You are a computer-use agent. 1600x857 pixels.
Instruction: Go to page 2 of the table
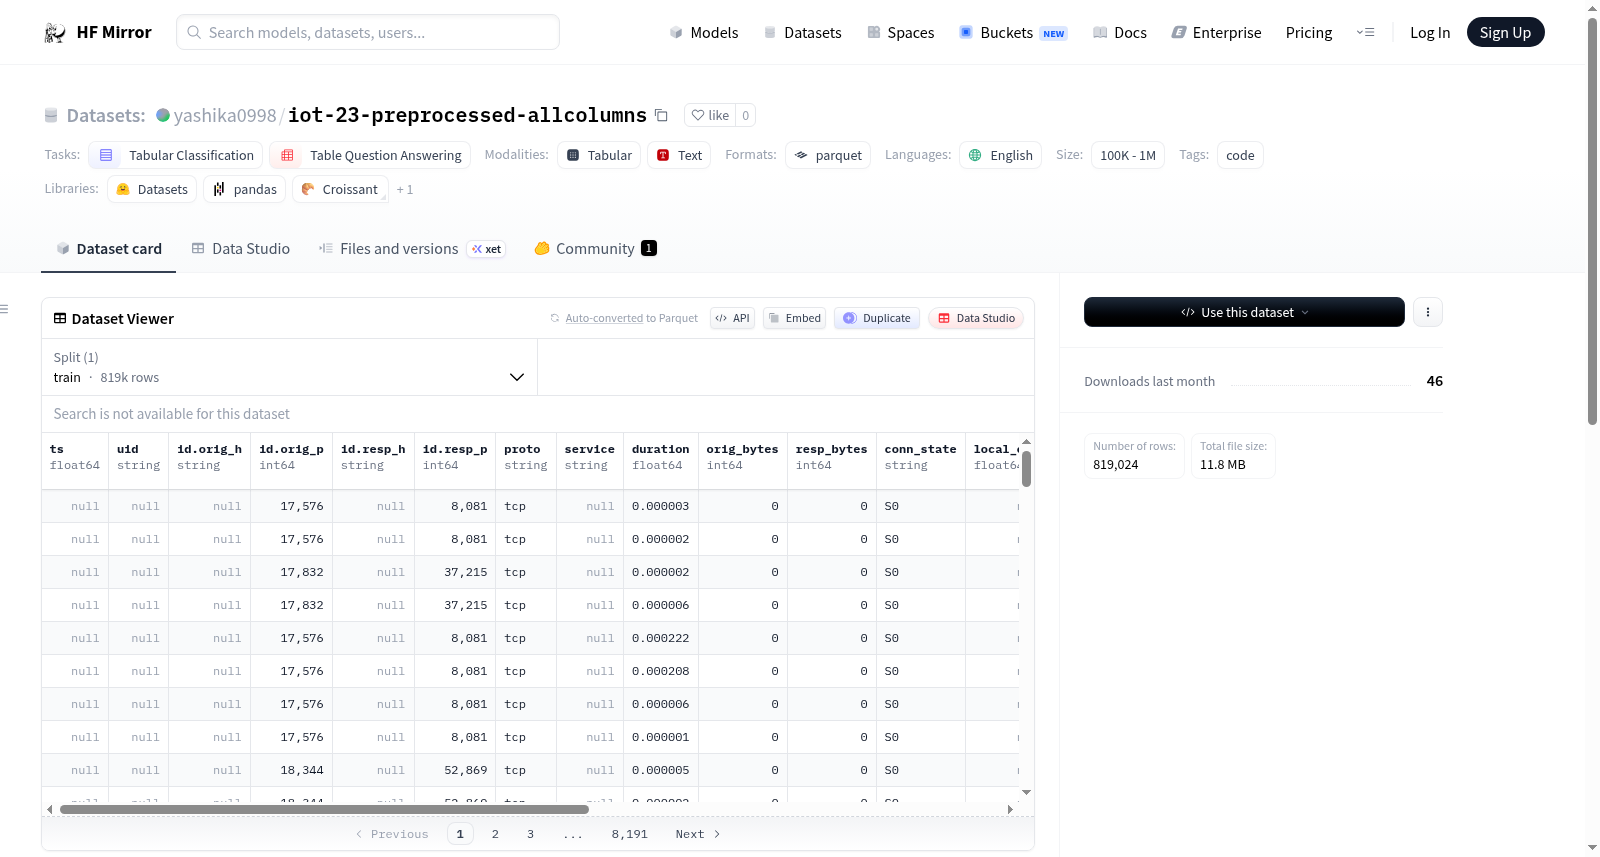(495, 834)
